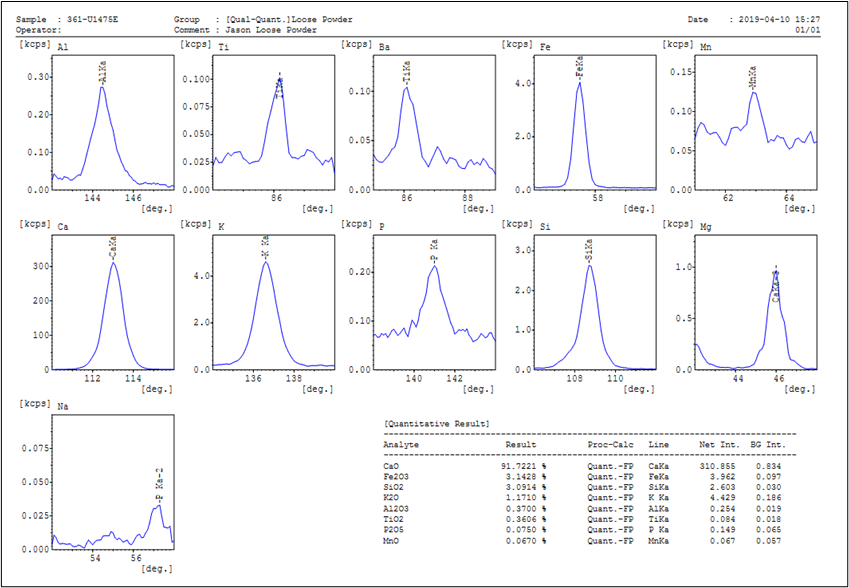849x588 pixels.
Task: Click the Proc-Calc column header
Action: click(610, 444)
